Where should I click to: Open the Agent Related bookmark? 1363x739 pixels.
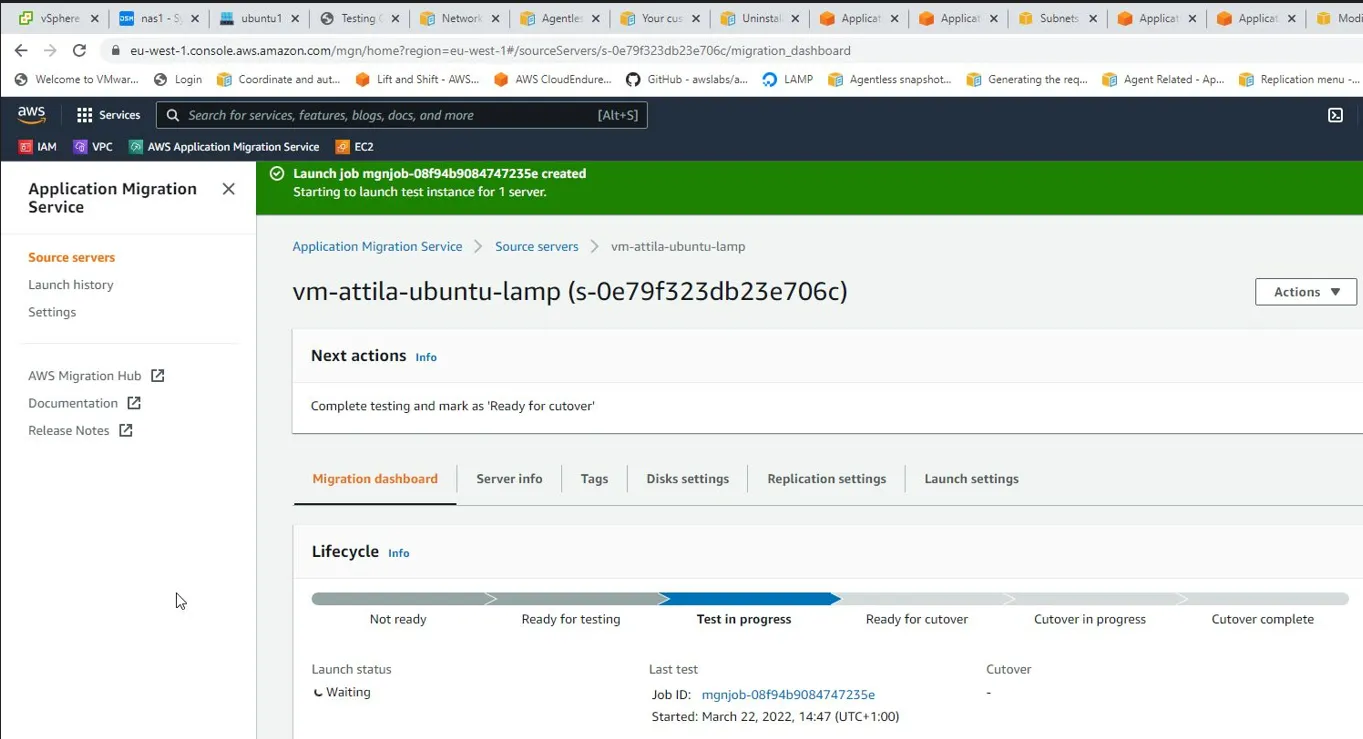click(1163, 80)
